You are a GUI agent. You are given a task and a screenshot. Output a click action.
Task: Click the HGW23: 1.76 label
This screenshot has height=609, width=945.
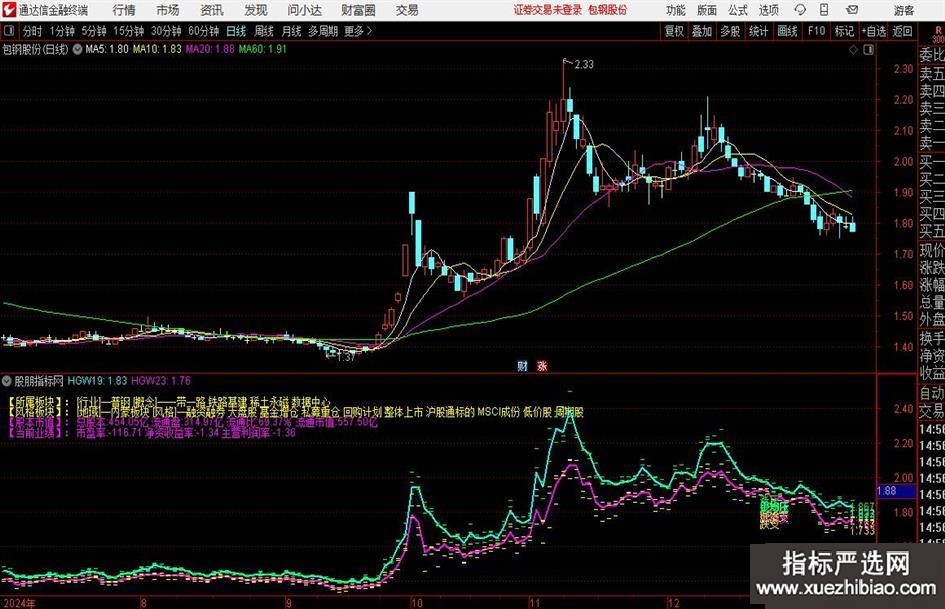click(x=161, y=380)
